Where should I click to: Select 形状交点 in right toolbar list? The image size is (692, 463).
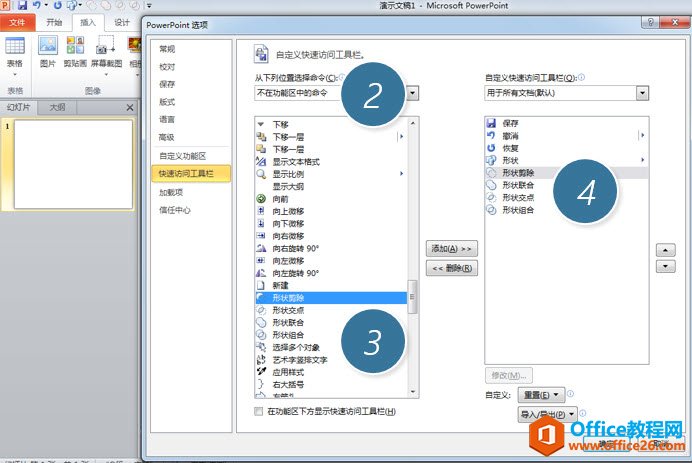tap(567, 197)
